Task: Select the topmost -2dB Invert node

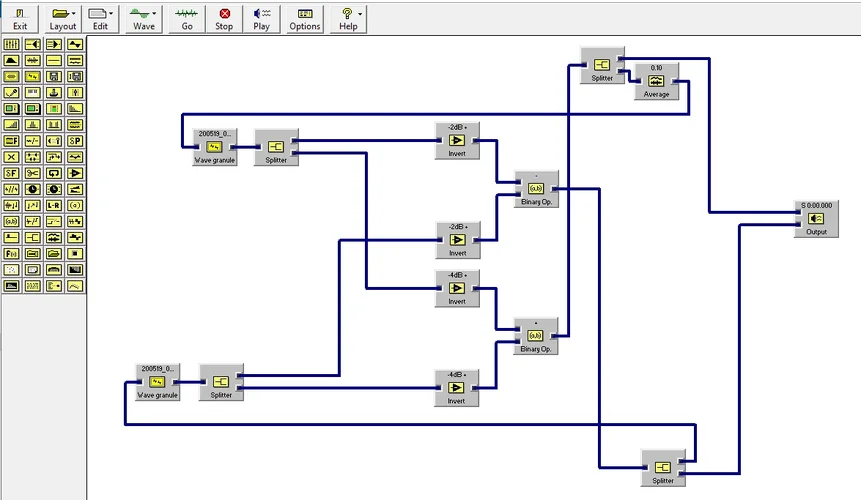Action: coord(457,141)
